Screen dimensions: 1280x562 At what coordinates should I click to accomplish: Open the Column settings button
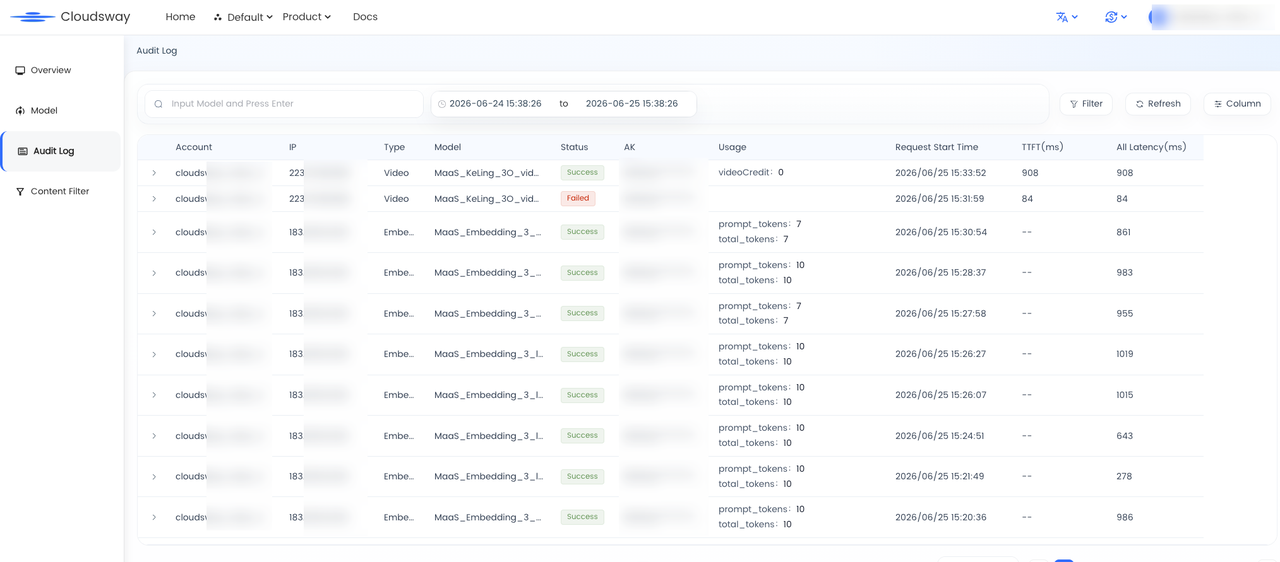(x=1238, y=104)
